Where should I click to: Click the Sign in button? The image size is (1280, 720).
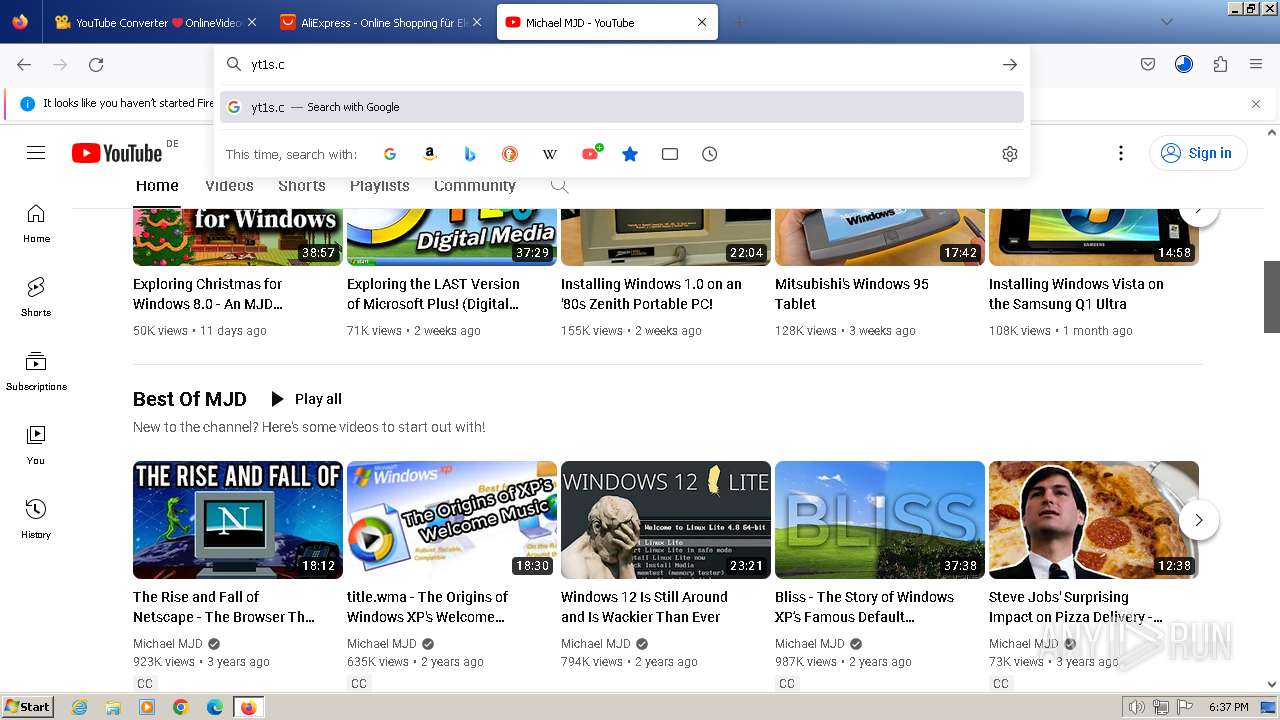point(1198,153)
